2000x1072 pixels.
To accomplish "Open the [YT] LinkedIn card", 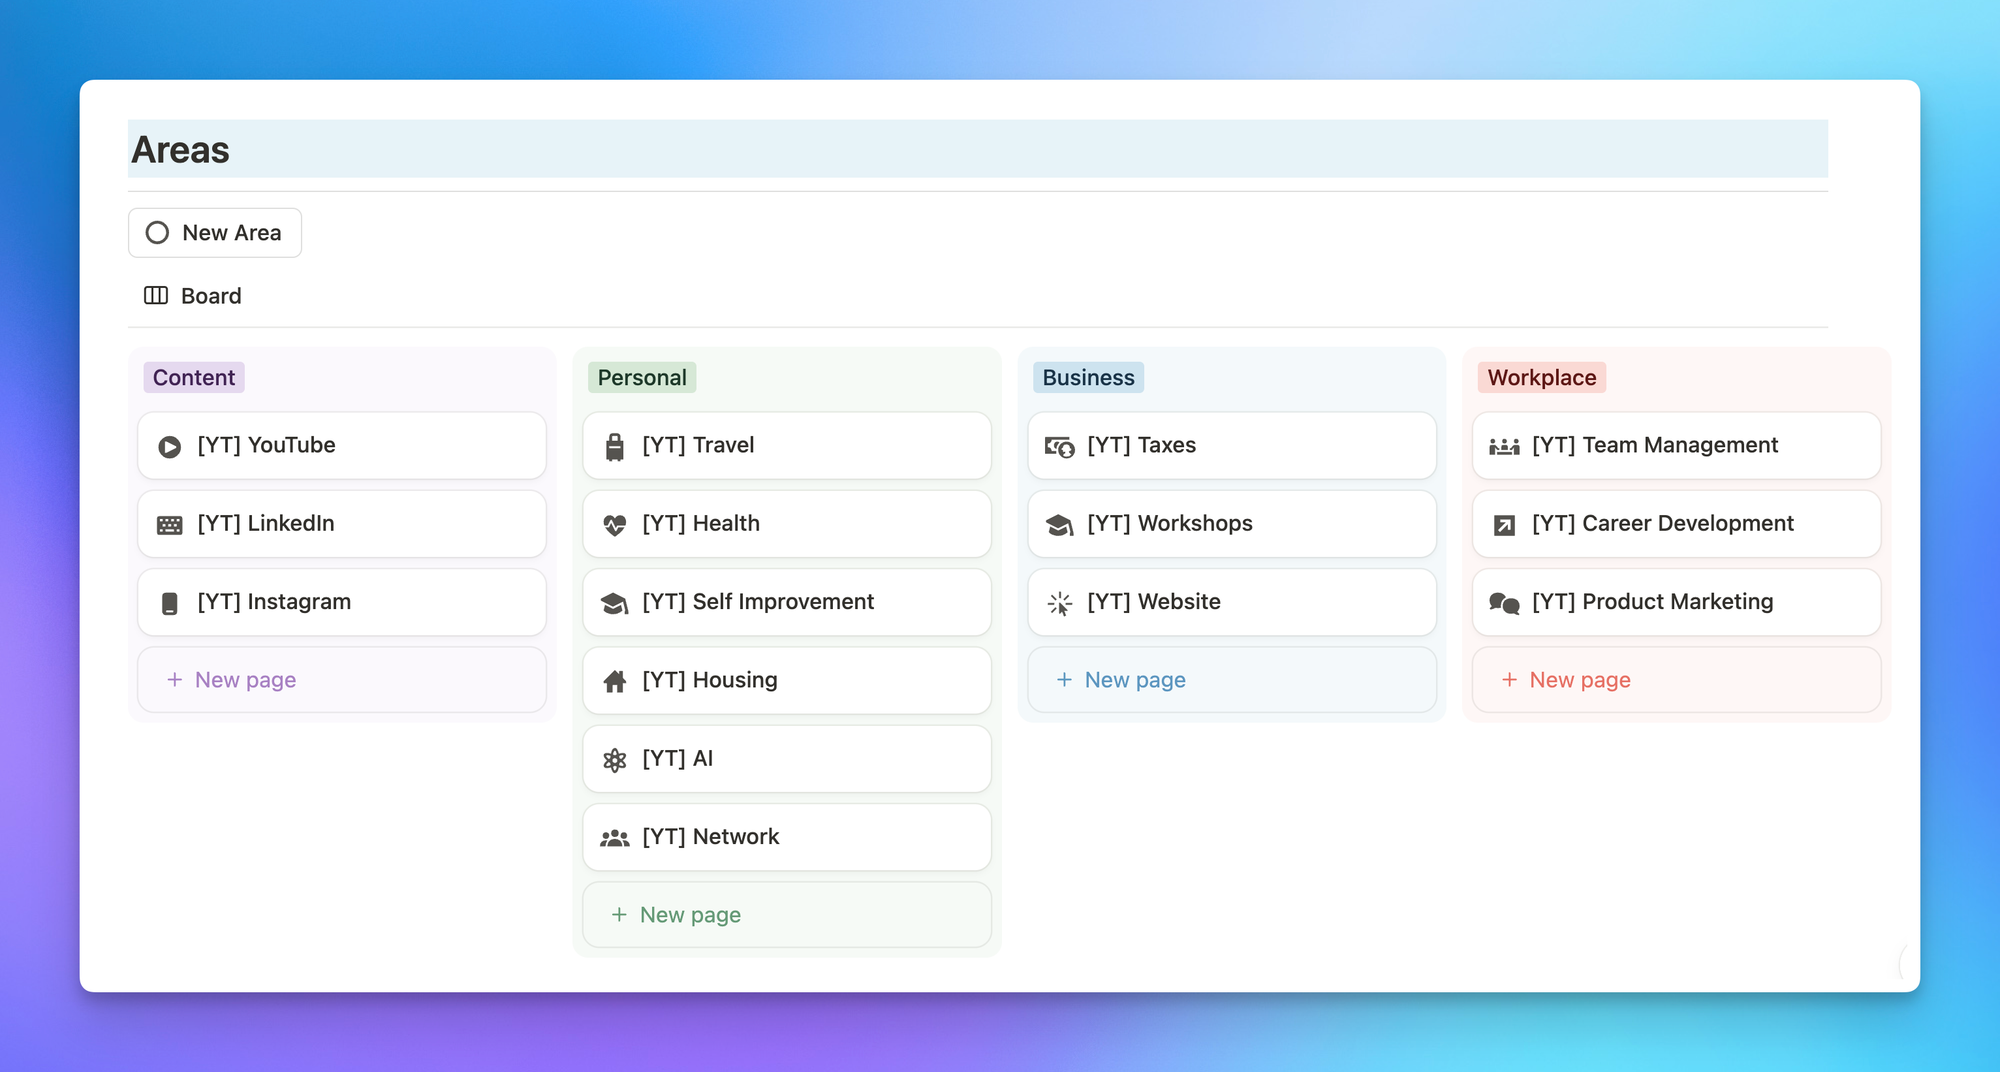I will coord(342,524).
